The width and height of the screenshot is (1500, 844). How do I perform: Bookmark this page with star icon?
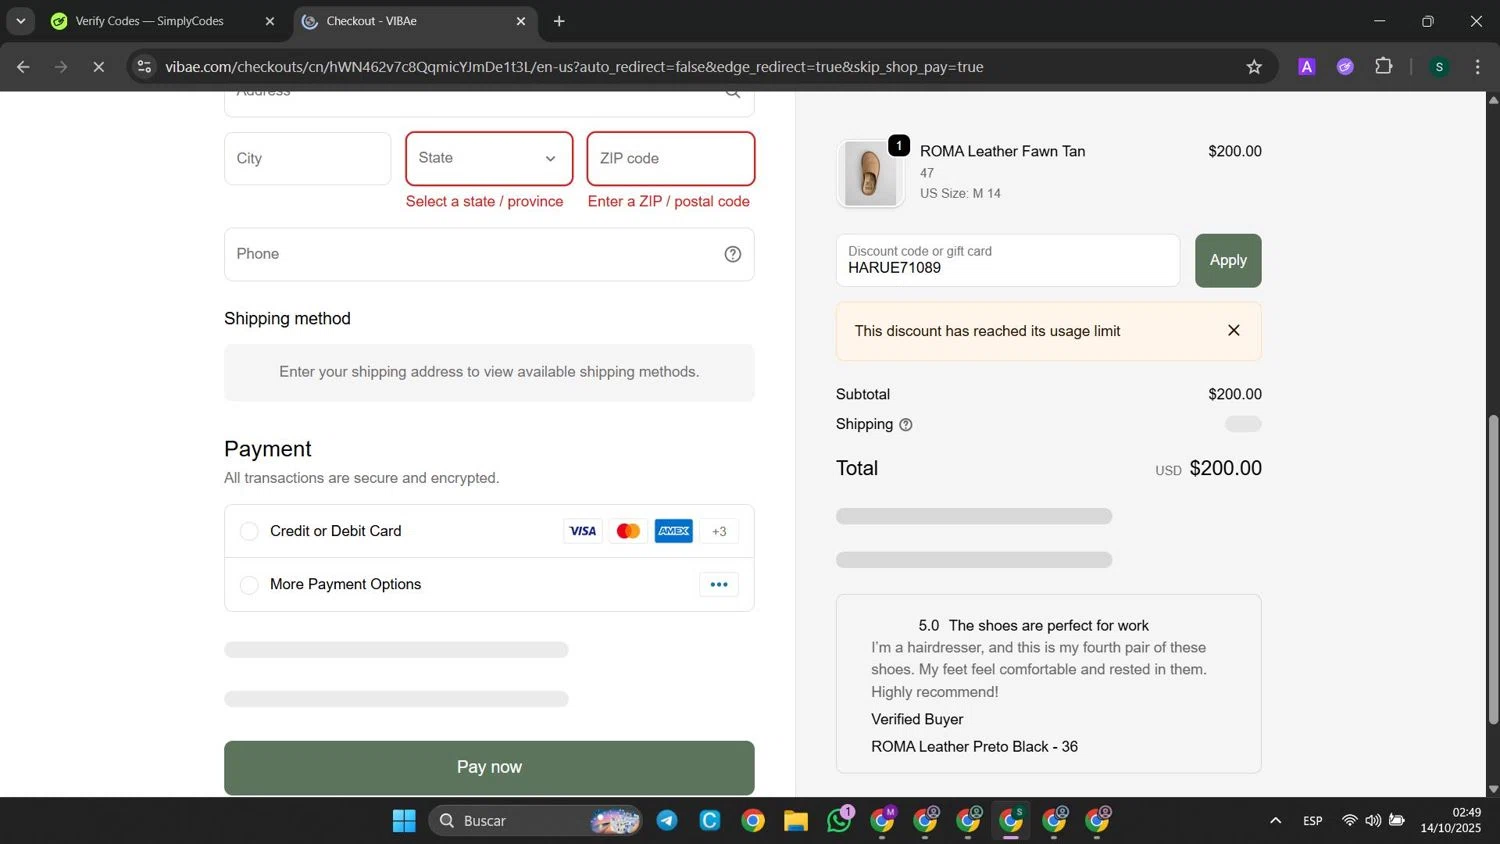(1254, 67)
